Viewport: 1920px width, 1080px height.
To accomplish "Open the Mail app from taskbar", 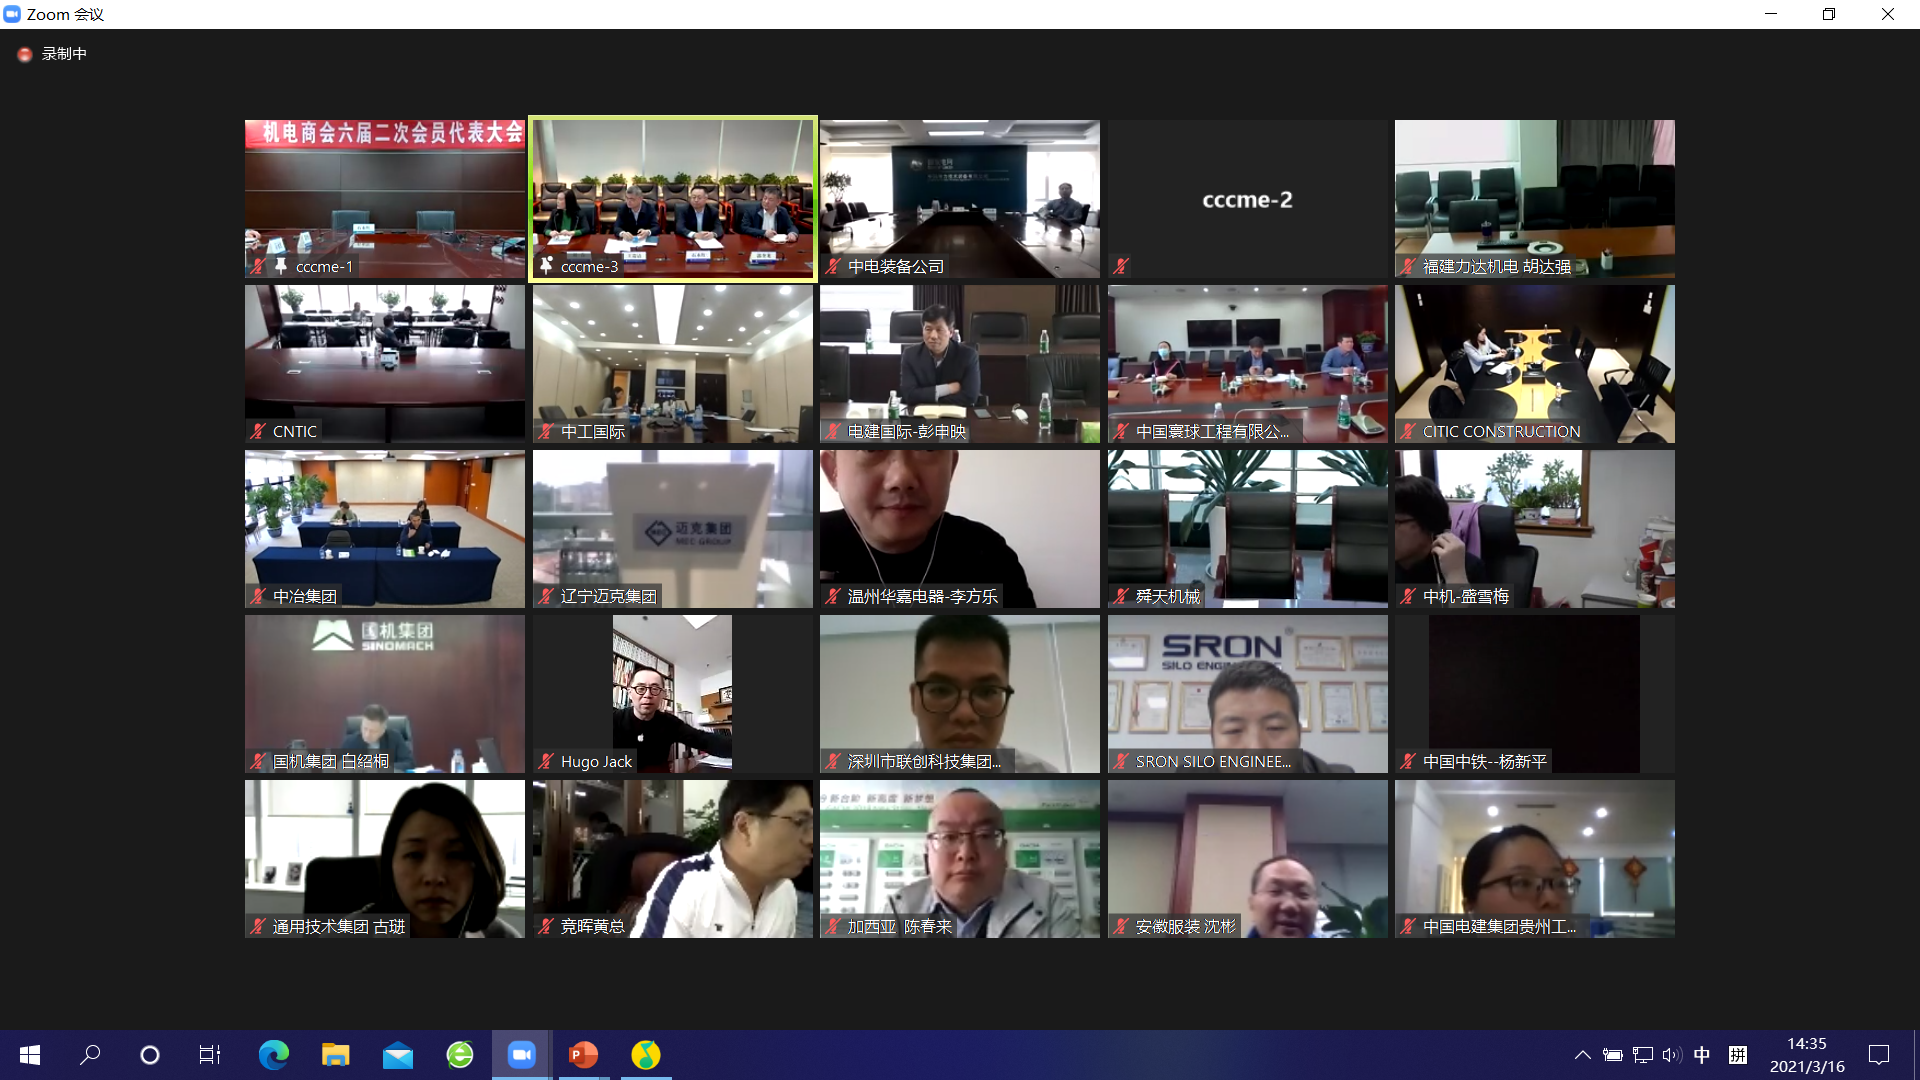I will click(397, 1055).
